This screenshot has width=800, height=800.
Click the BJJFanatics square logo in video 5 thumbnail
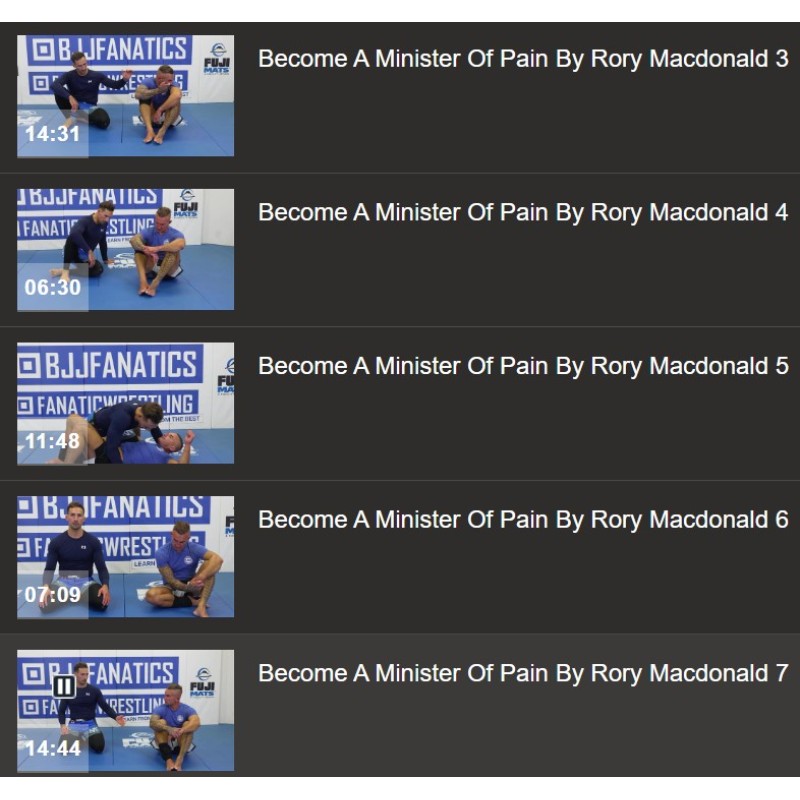(x=29, y=365)
